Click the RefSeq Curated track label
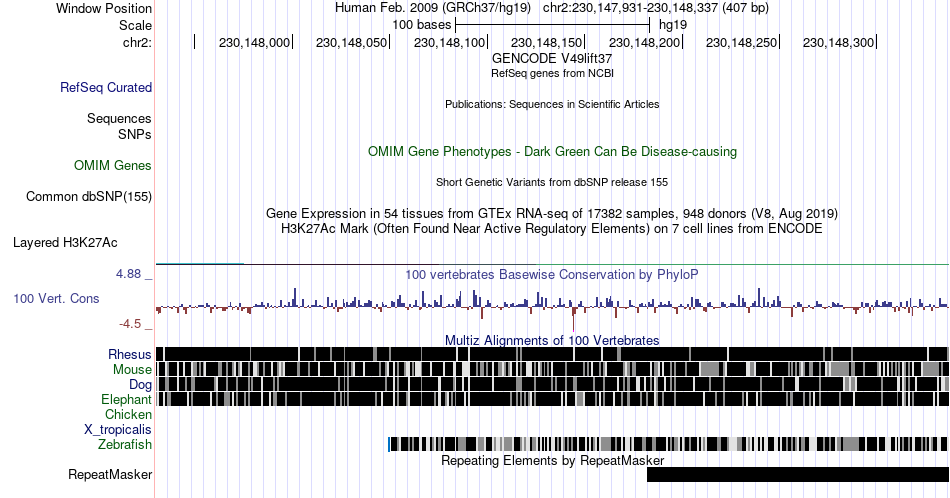This screenshot has height=498, width=950. (105, 87)
